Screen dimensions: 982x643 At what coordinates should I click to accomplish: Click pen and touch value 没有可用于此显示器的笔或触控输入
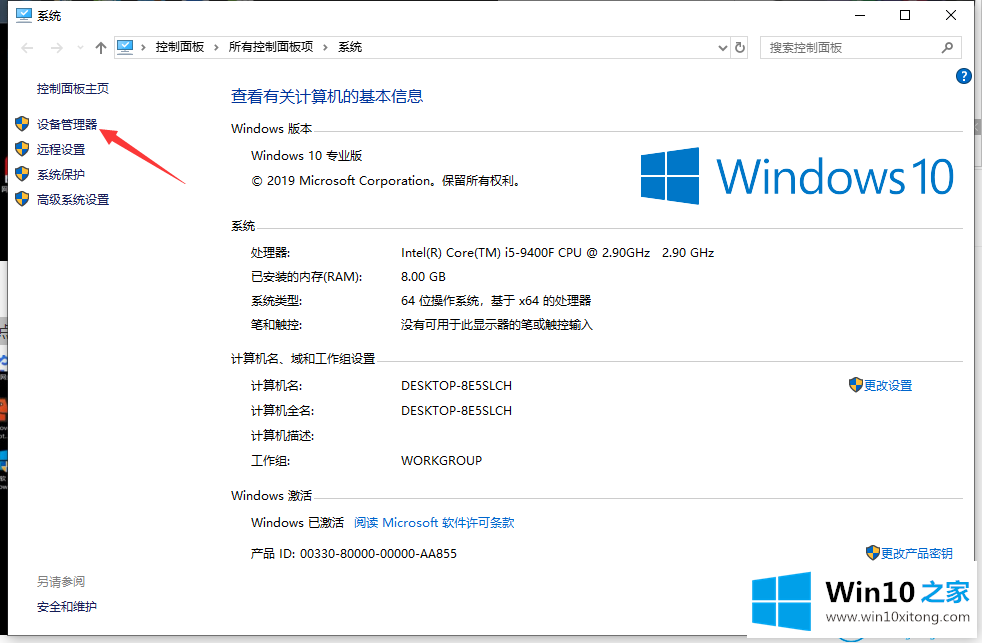click(x=497, y=324)
